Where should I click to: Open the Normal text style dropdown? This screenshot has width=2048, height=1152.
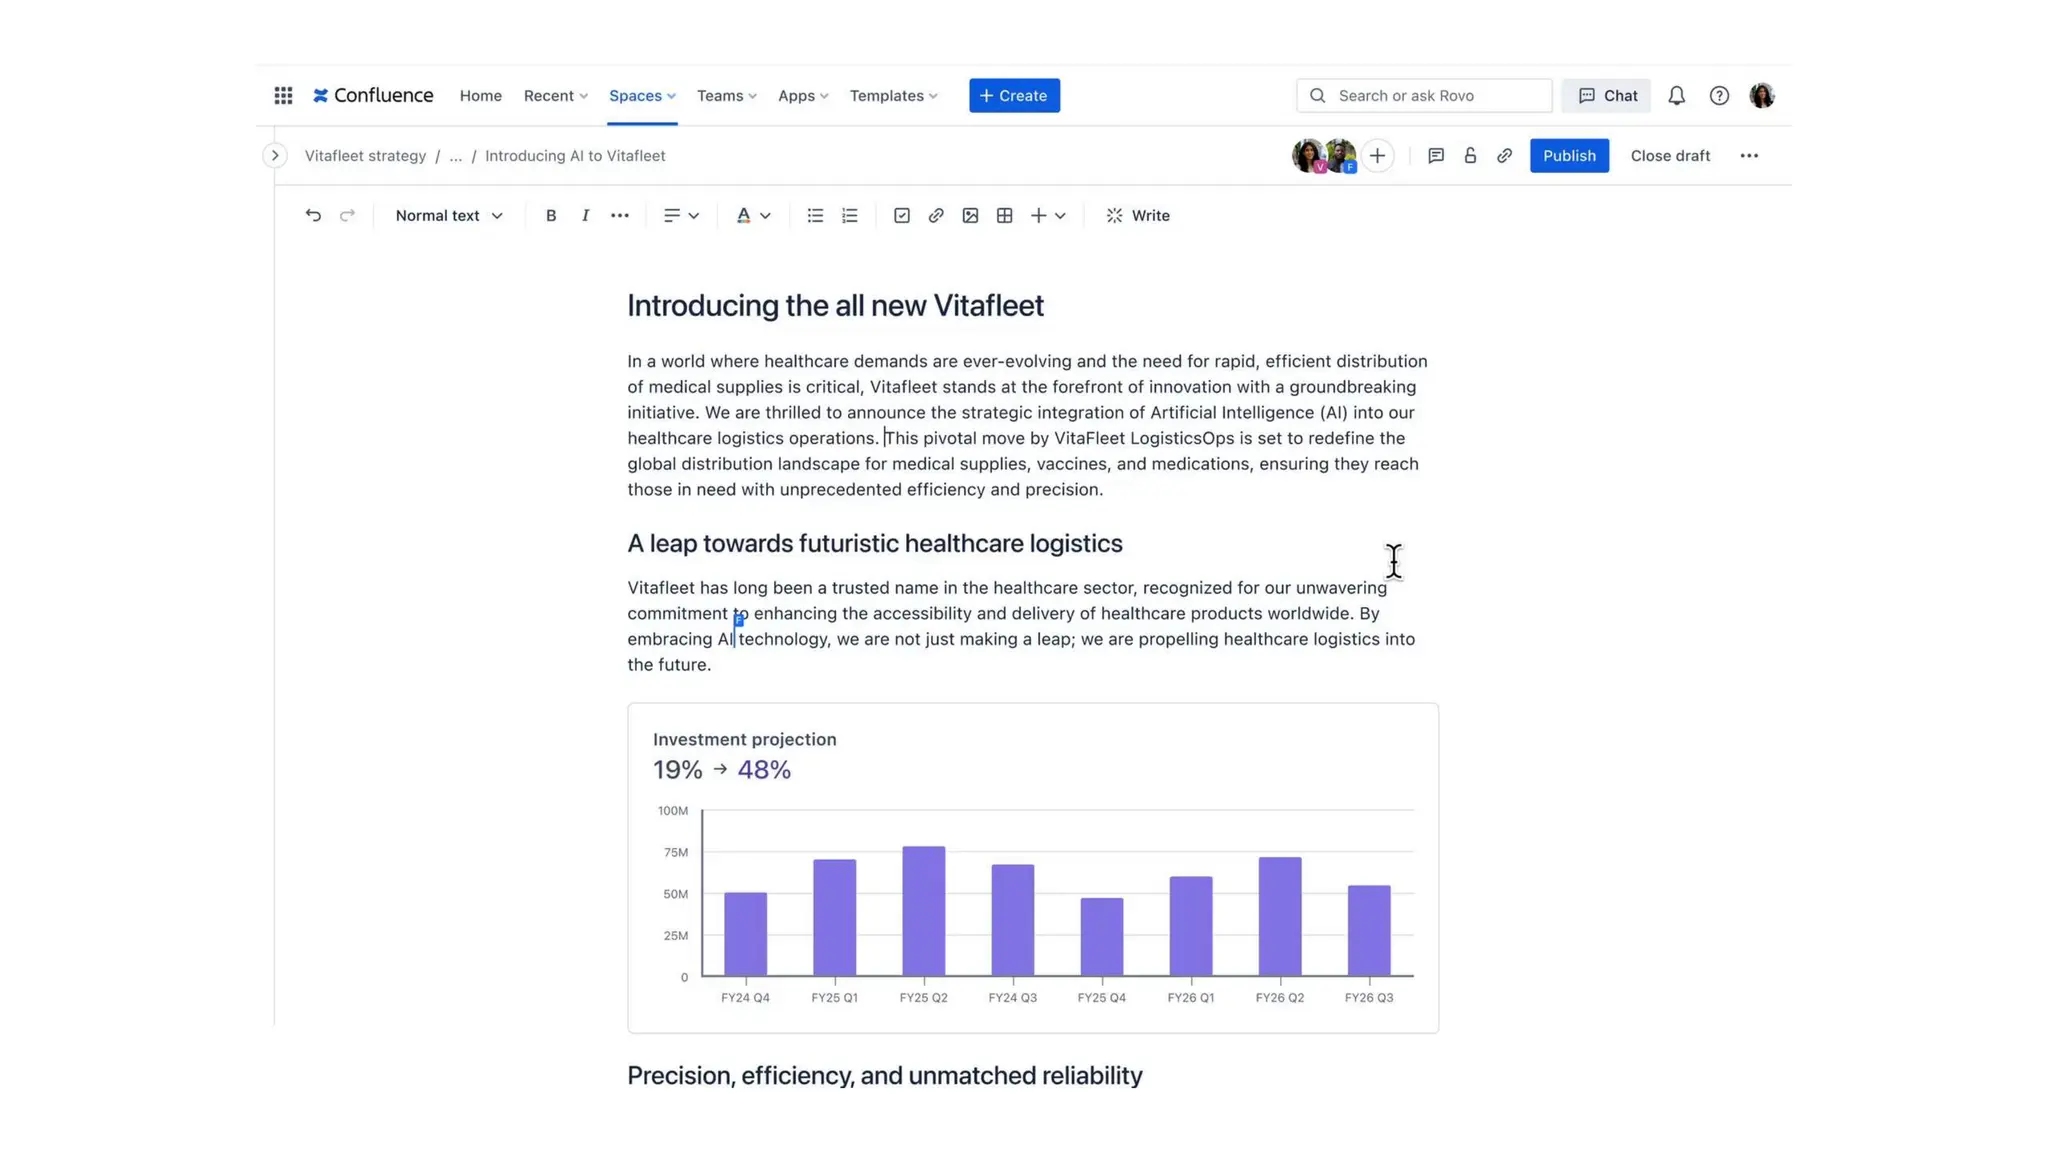point(448,215)
